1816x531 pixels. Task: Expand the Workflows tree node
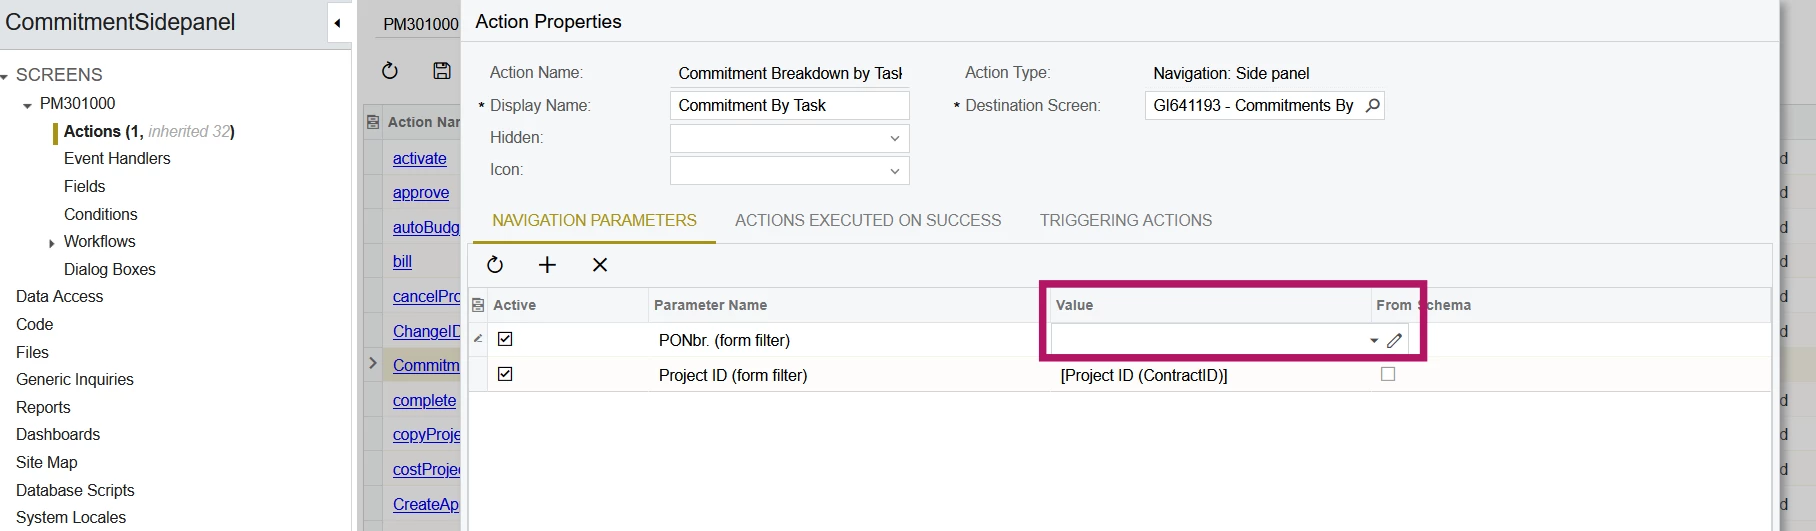click(52, 243)
